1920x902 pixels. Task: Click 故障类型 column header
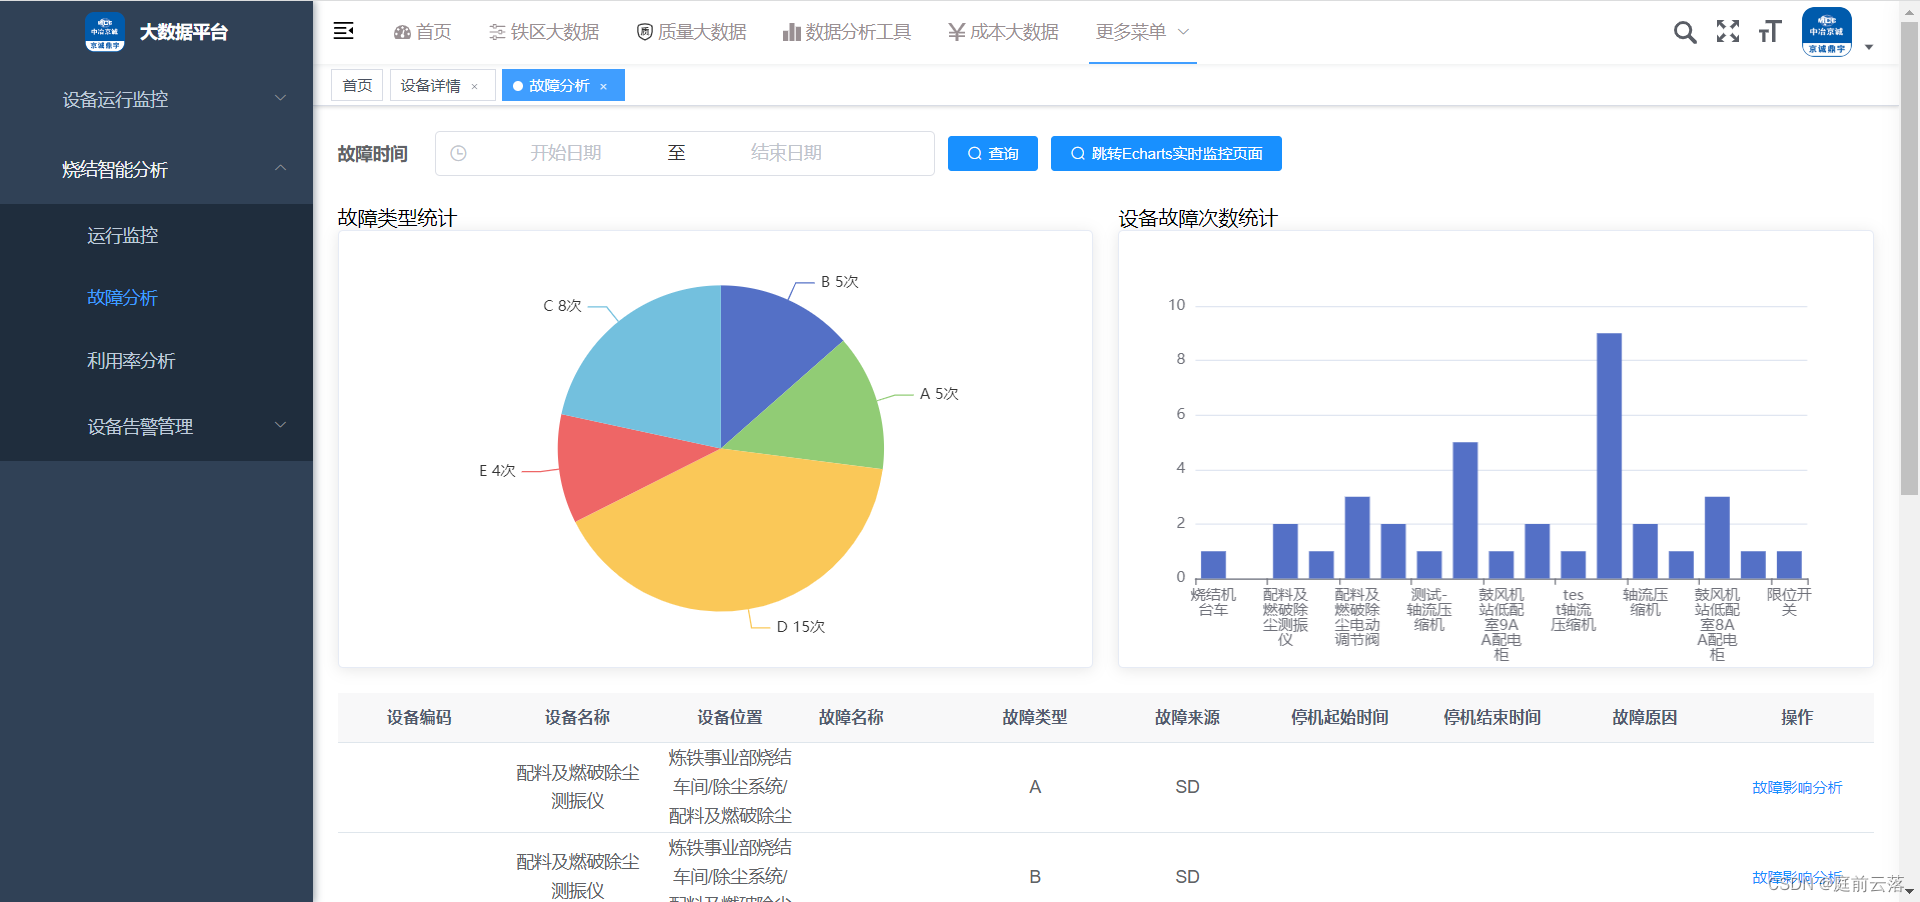coord(1035,717)
